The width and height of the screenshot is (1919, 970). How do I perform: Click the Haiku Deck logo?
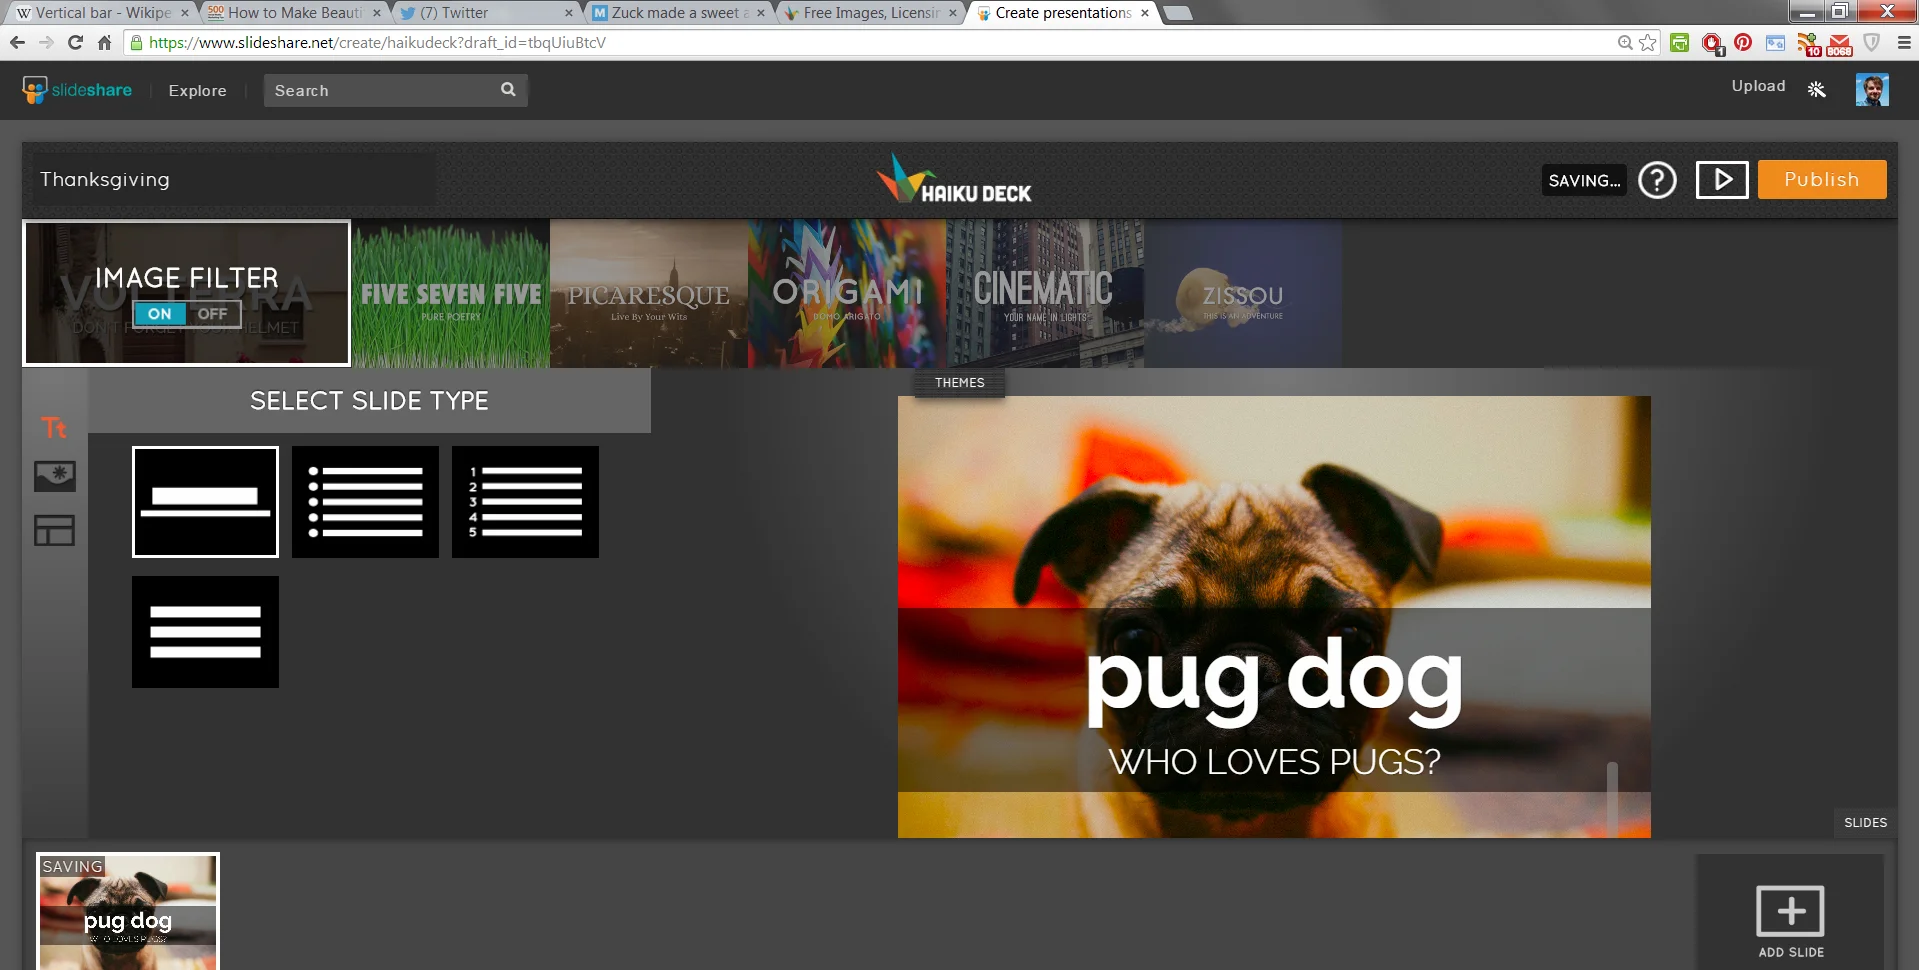(955, 180)
